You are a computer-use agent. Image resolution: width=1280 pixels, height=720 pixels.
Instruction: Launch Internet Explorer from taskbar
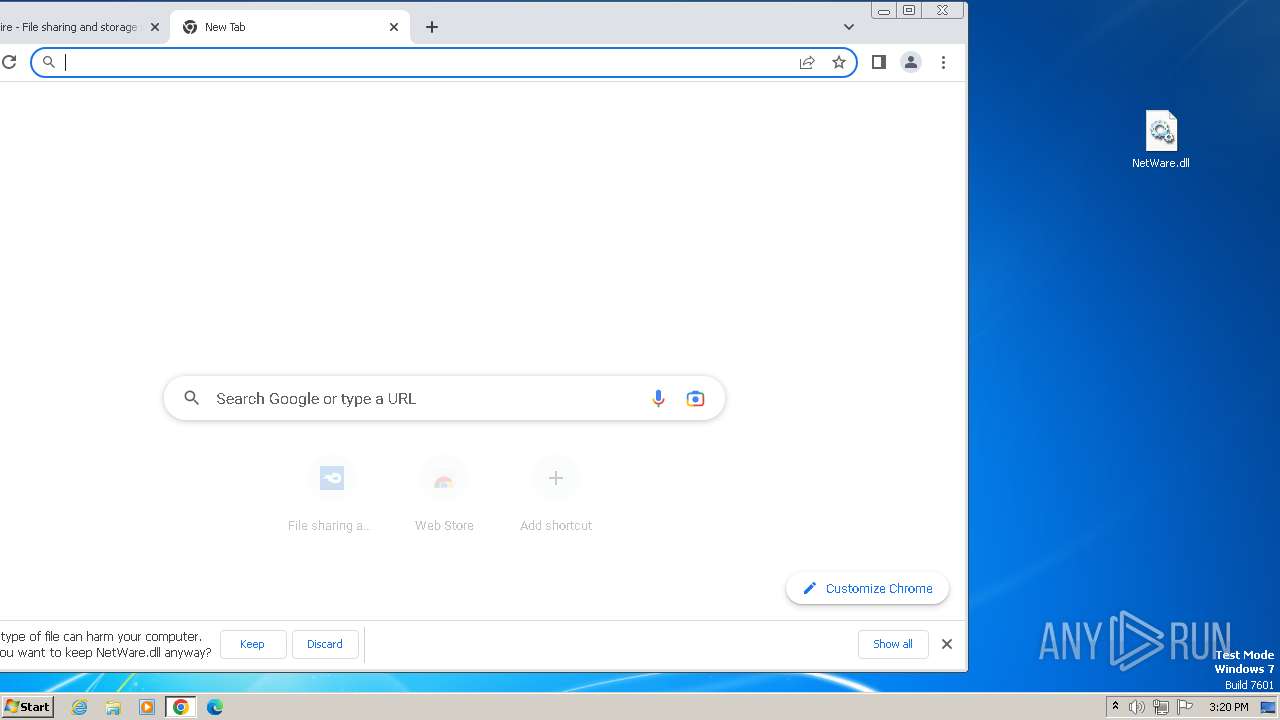[x=80, y=707]
